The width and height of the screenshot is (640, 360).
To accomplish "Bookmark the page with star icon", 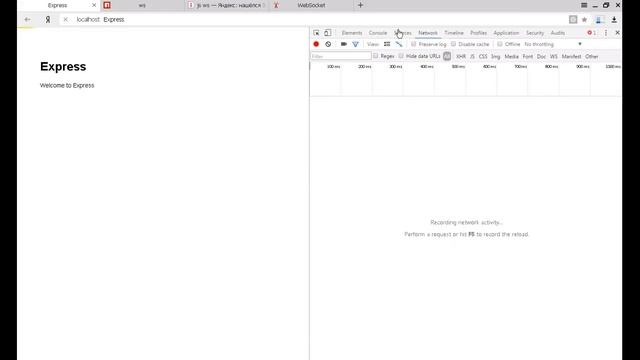I will point(584,20).
